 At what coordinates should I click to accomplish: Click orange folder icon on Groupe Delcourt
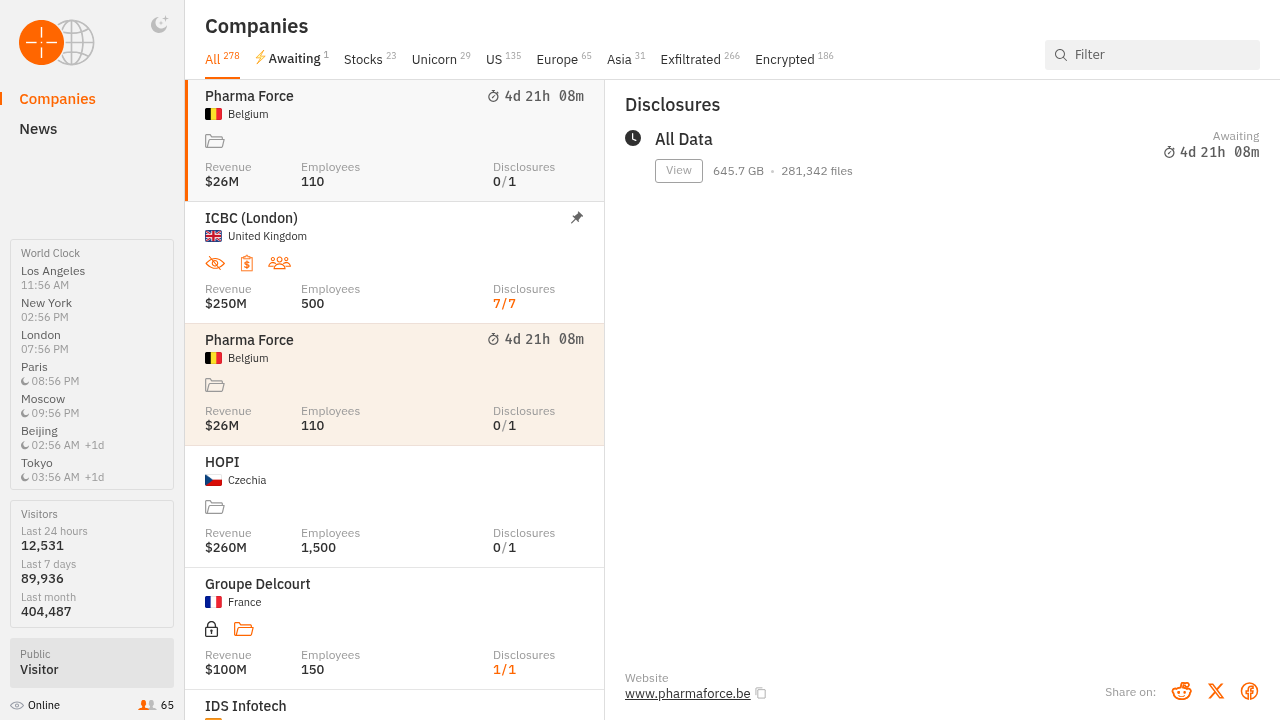243,629
